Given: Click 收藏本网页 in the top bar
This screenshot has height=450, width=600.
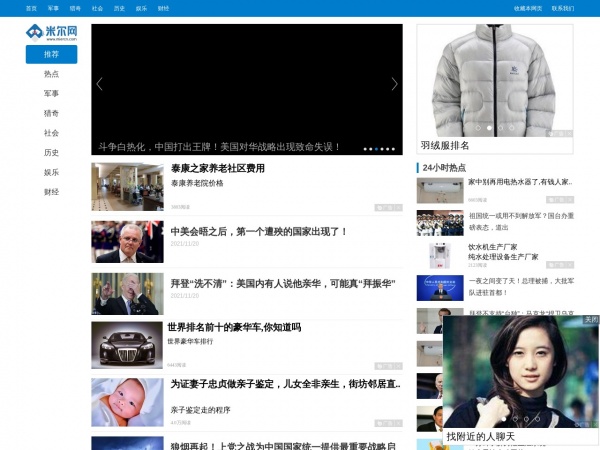Looking at the screenshot, I should (528, 8).
